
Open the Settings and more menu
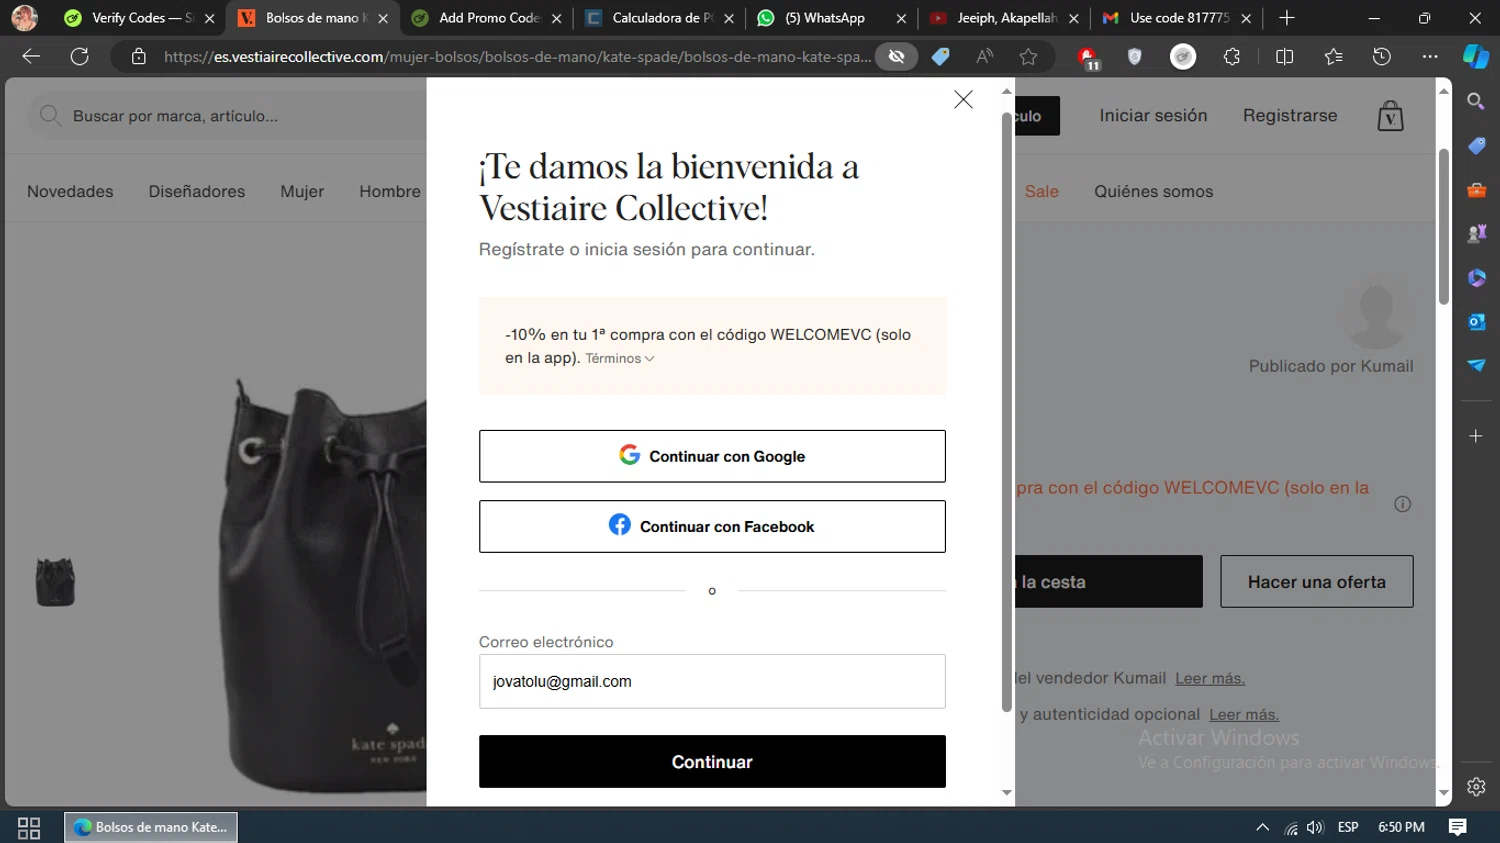pyautogui.click(x=1430, y=57)
